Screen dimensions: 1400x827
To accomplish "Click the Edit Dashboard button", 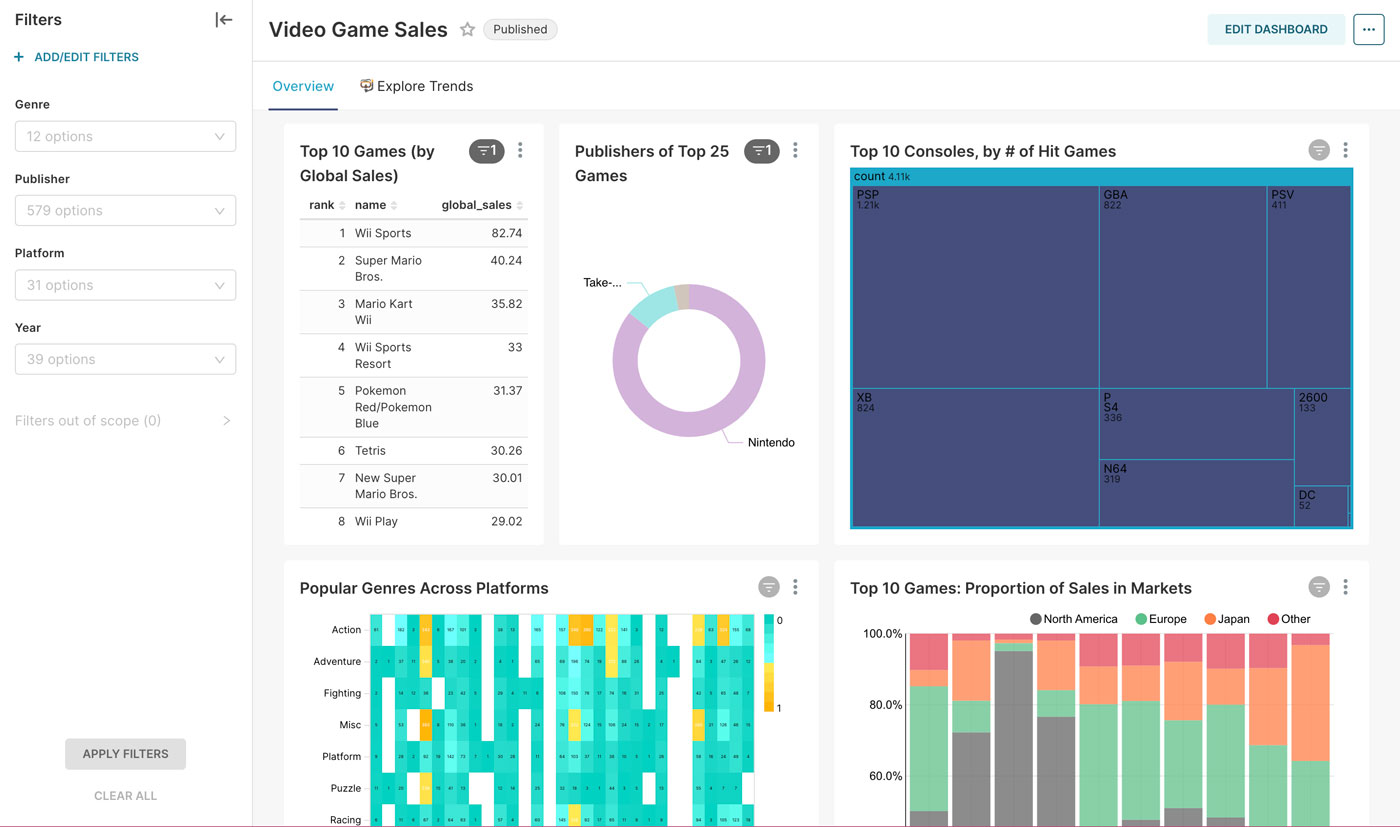I will point(1275,30).
